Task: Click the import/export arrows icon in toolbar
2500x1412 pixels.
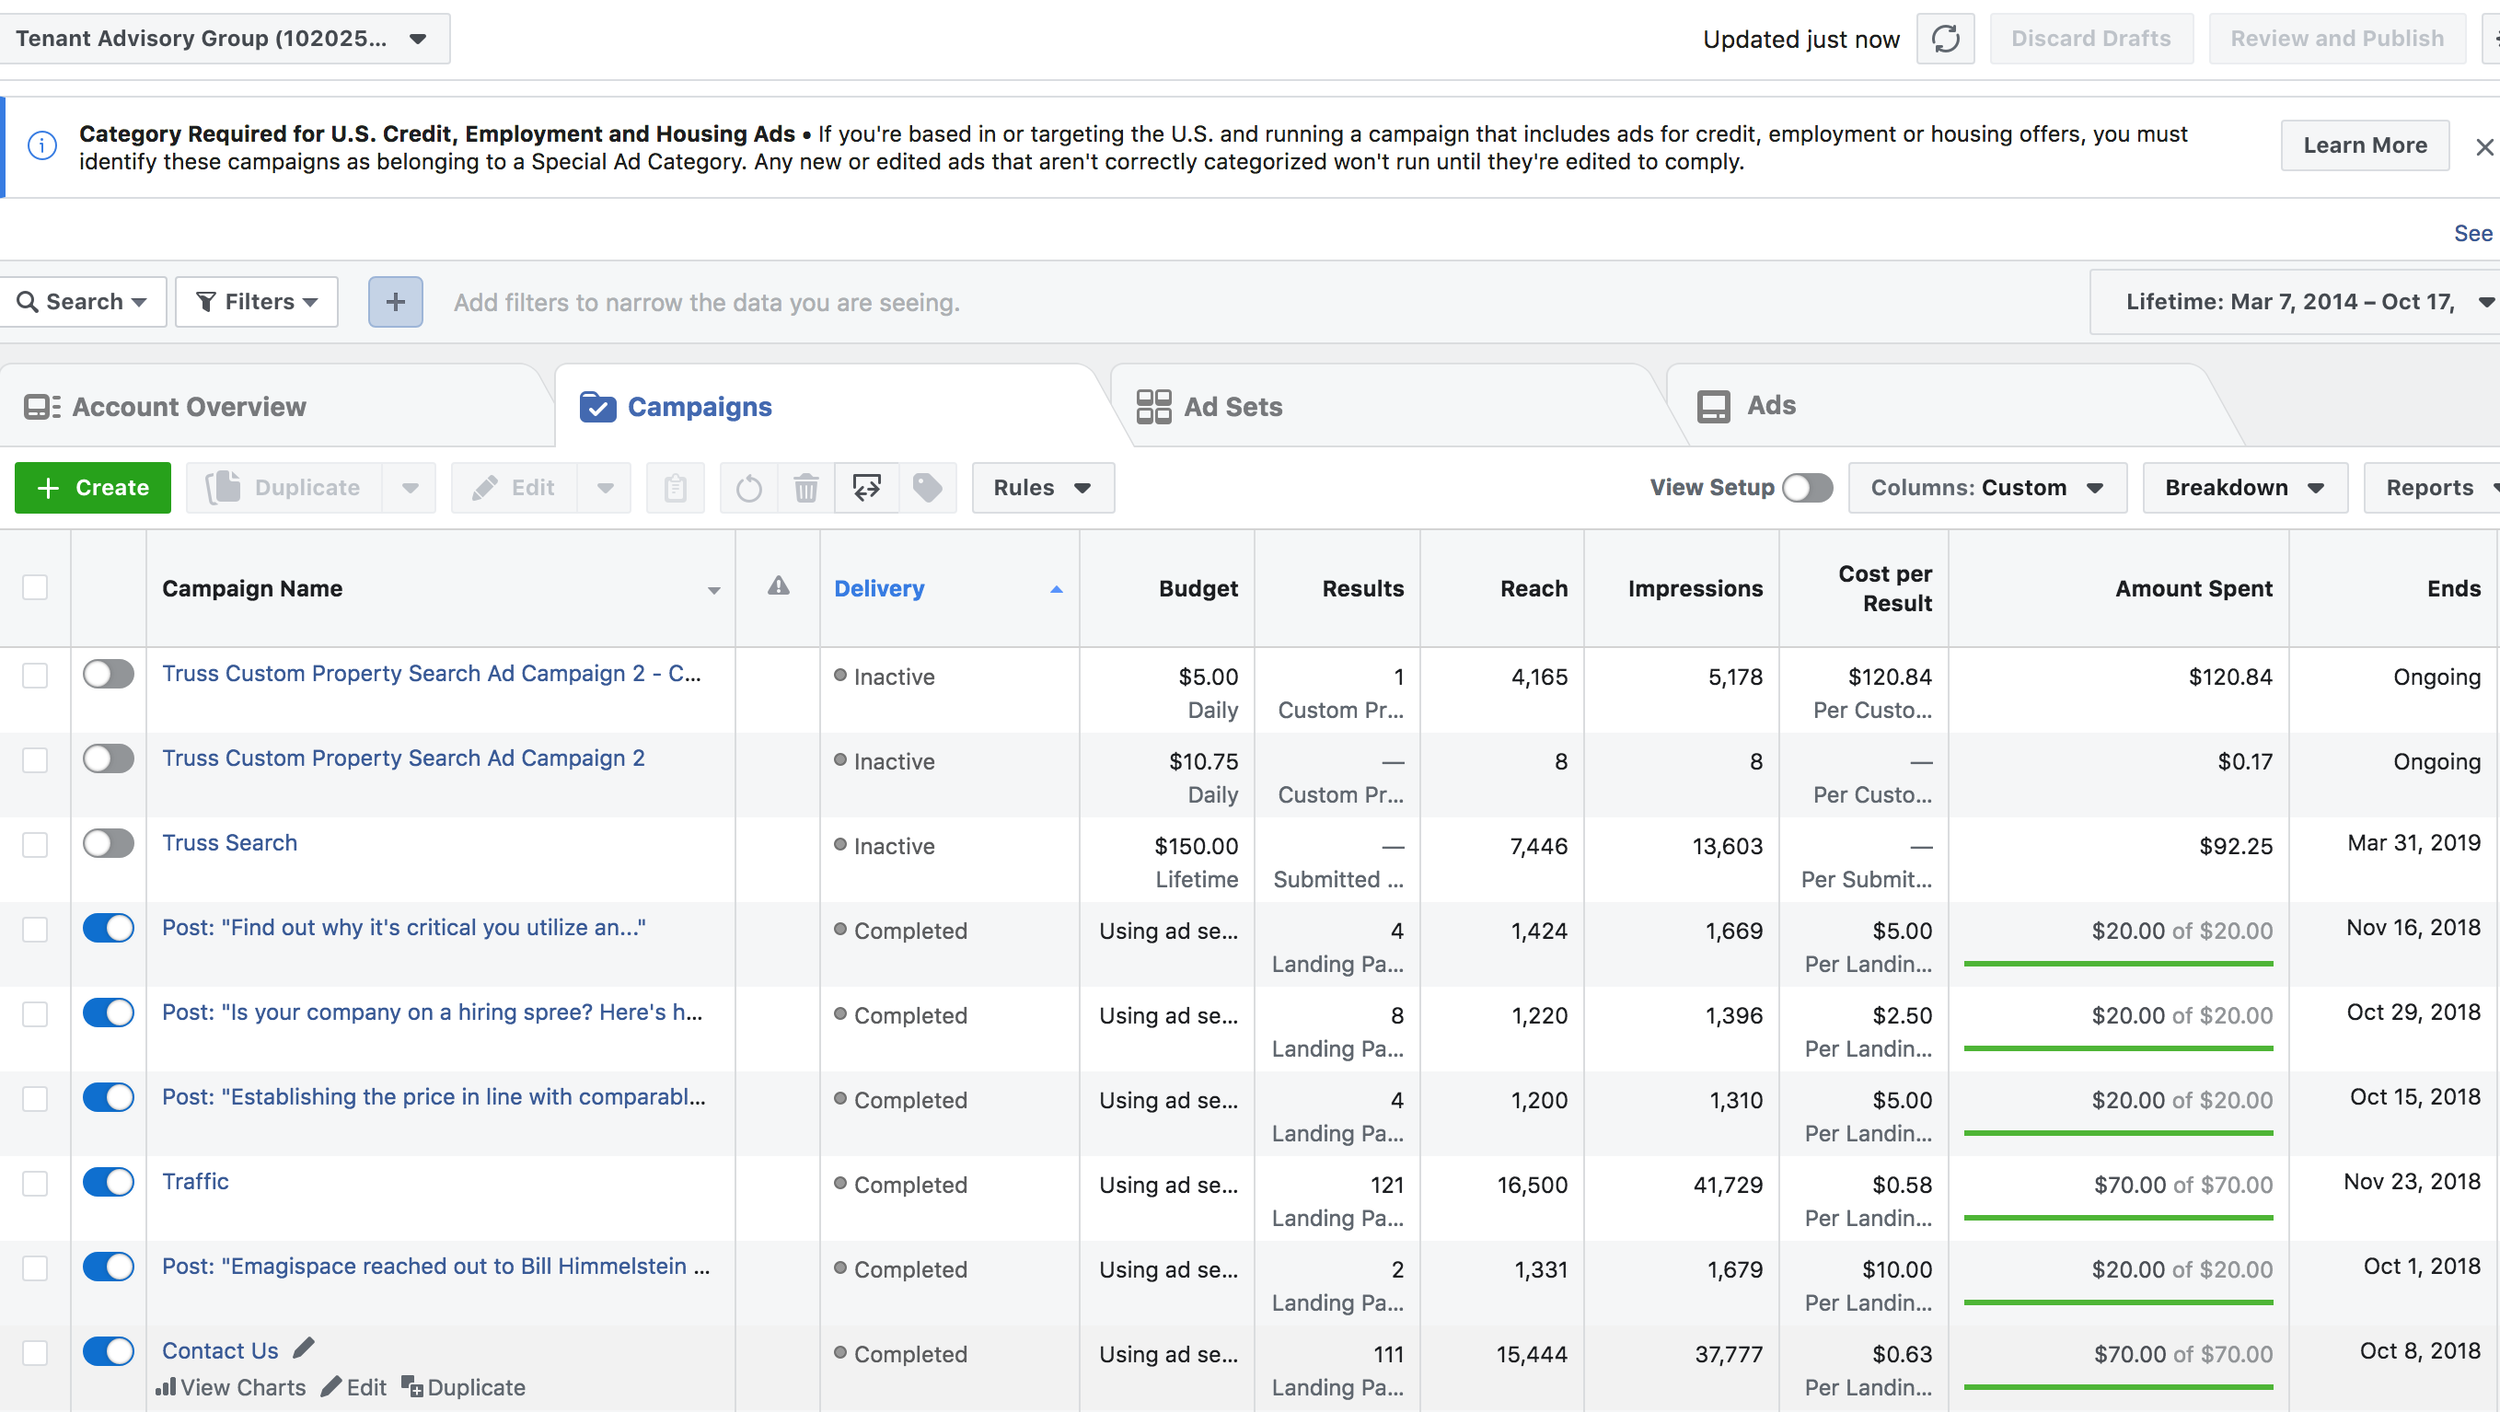Action: click(867, 488)
